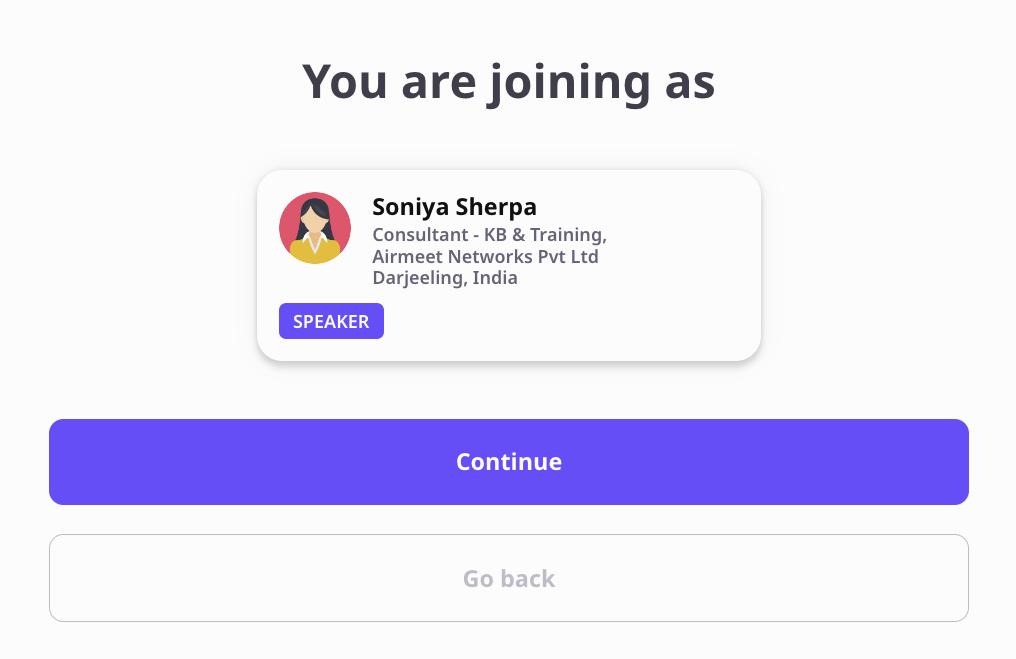Select the Soniya Sherpa name text

point(454,207)
